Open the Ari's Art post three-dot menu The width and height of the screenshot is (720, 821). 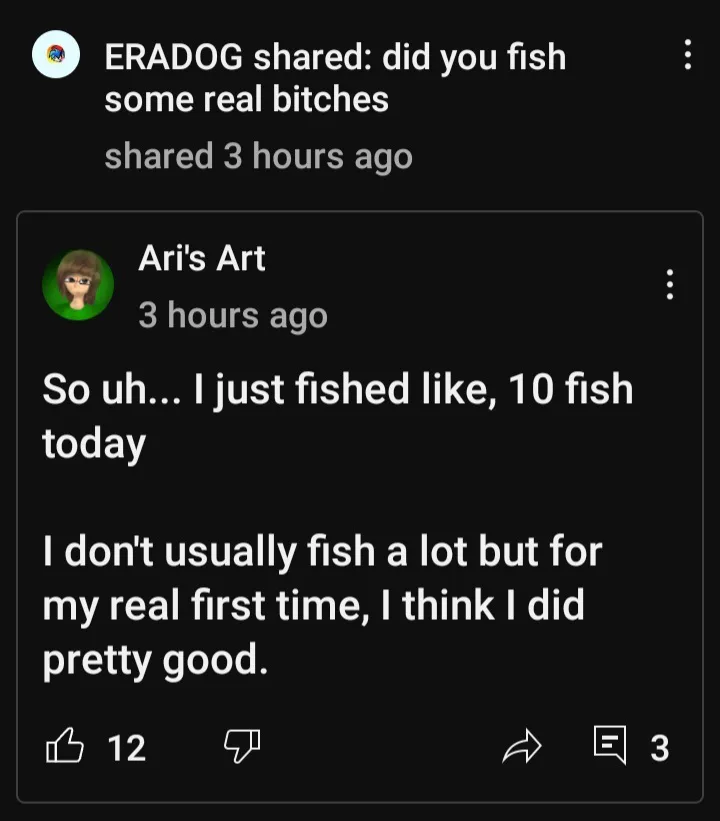tap(669, 285)
